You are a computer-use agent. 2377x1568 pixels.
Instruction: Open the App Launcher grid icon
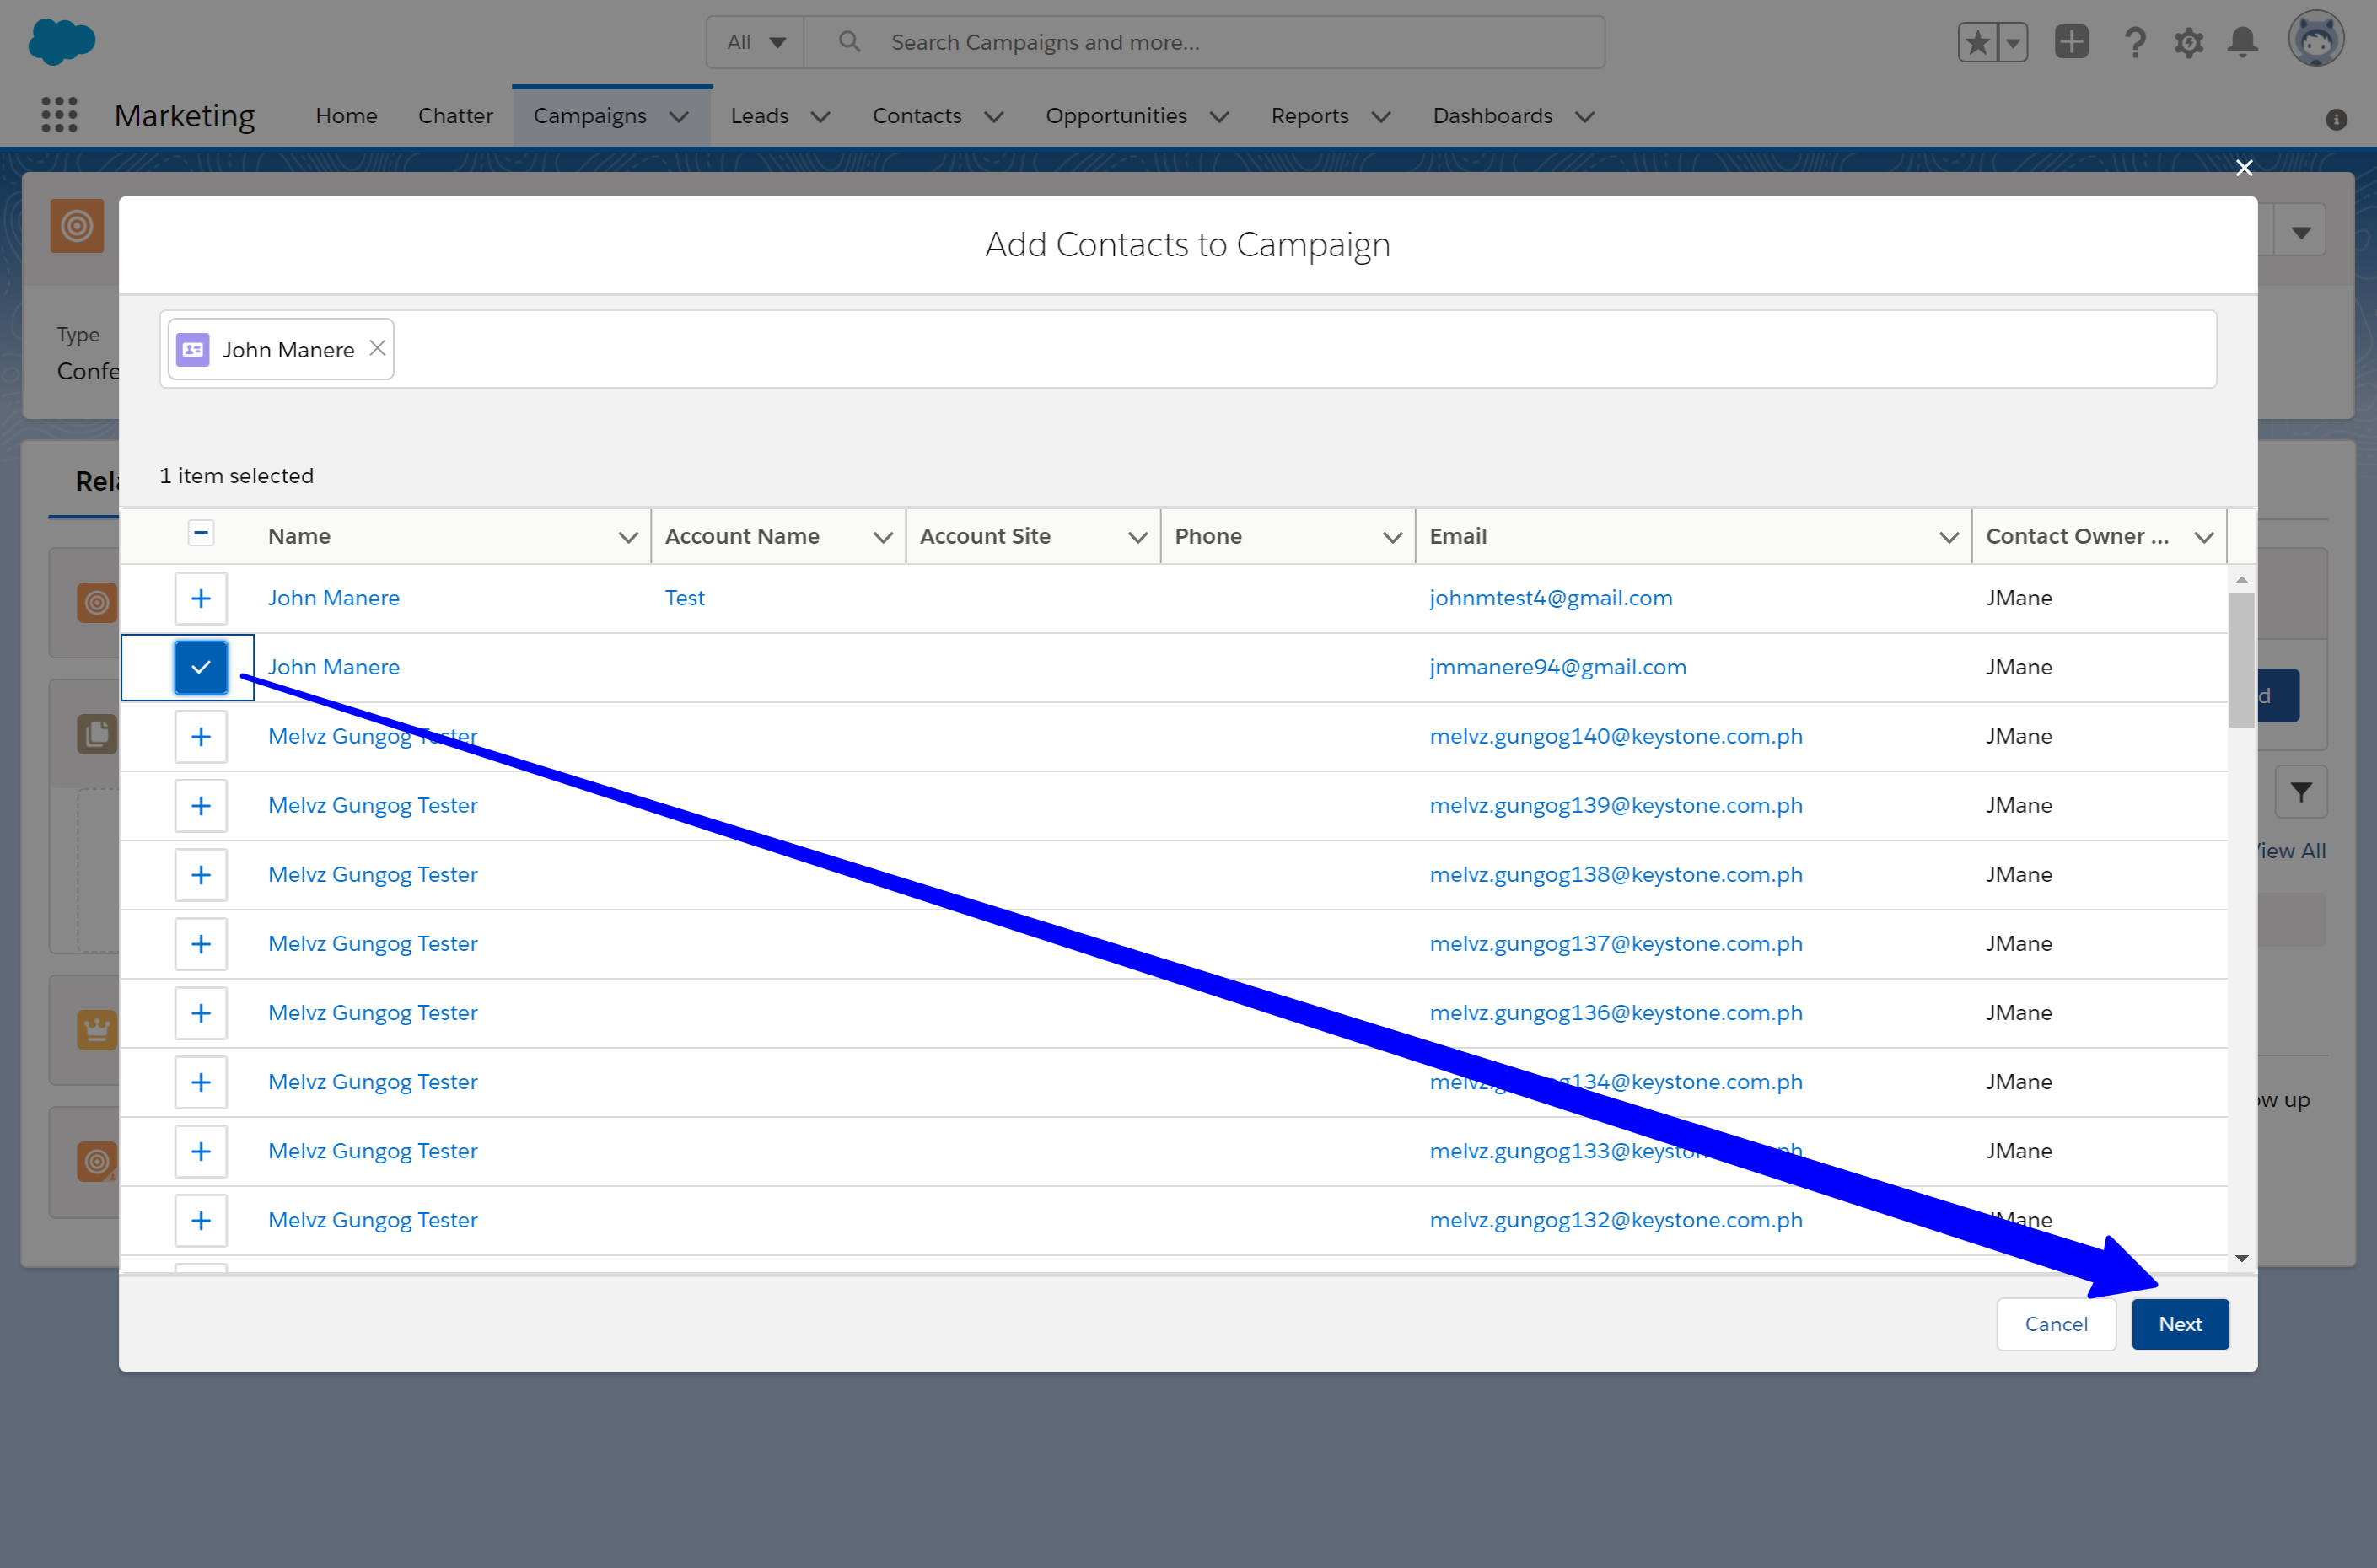coord(59,115)
